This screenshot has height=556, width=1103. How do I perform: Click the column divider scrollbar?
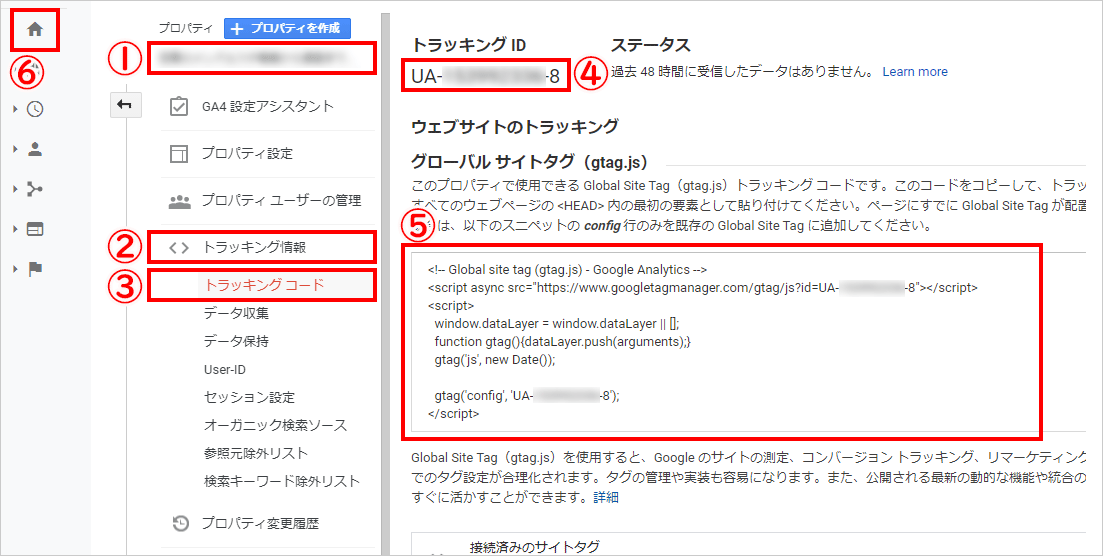pyautogui.click(x=385, y=284)
